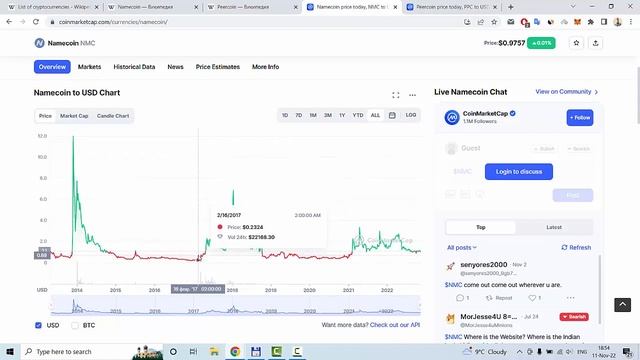Viewport: 640px width, 360px height.
Task: Open Chrome from the taskbar
Action: [x=235, y=351]
